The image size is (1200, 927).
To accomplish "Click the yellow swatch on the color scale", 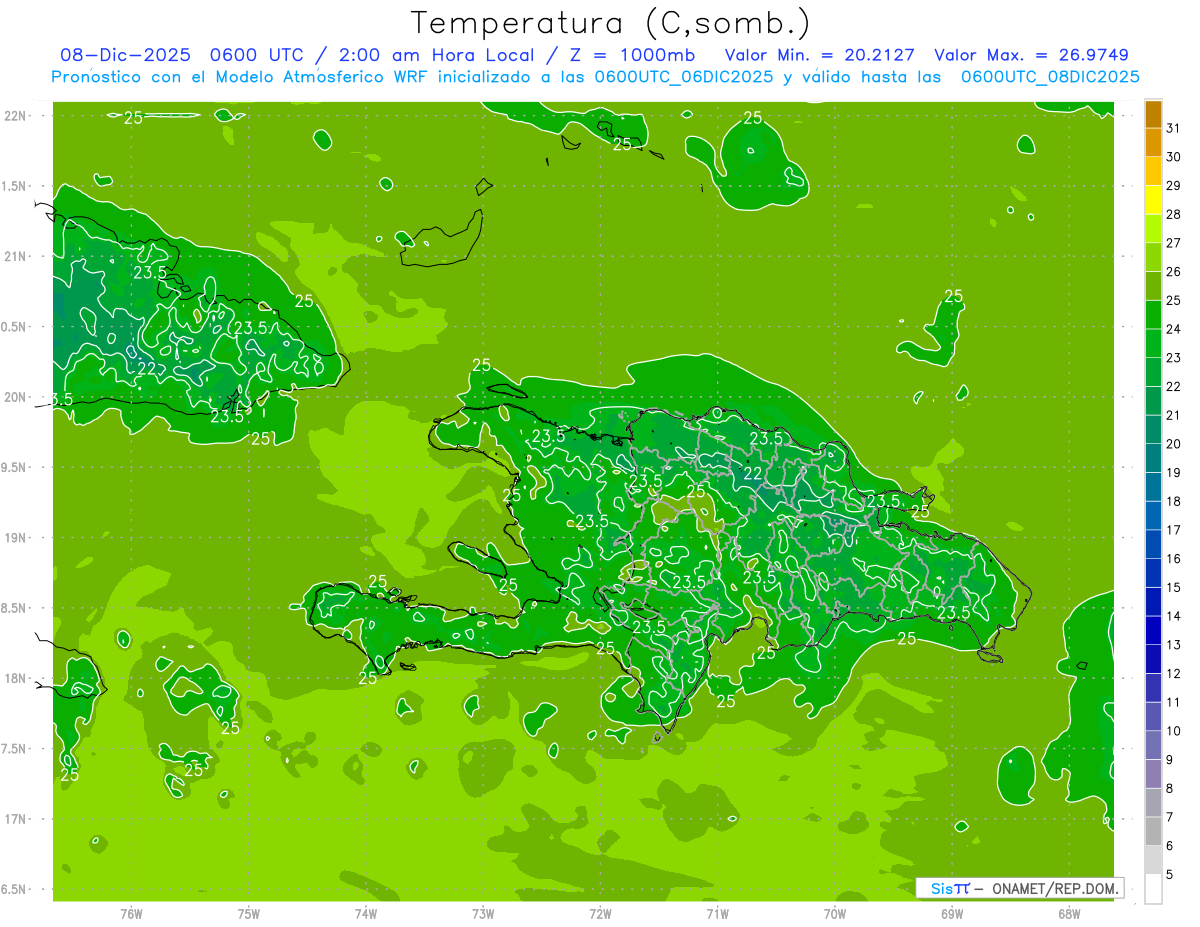I will tap(1153, 214).
